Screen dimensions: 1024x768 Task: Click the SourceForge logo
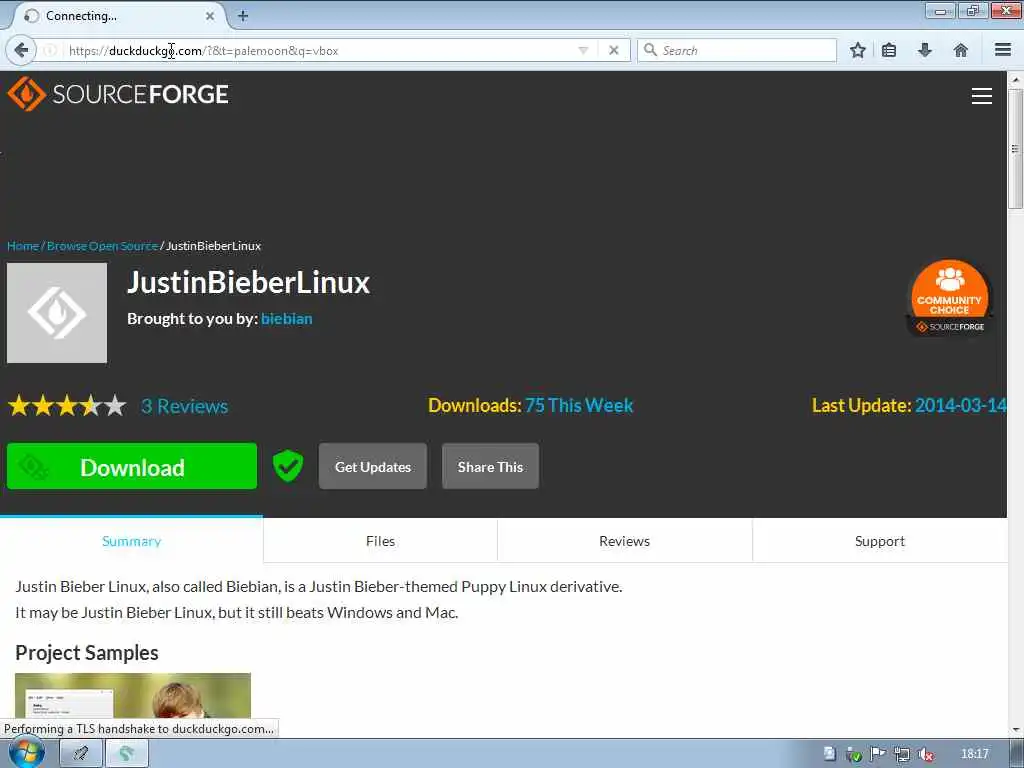click(118, 94)
